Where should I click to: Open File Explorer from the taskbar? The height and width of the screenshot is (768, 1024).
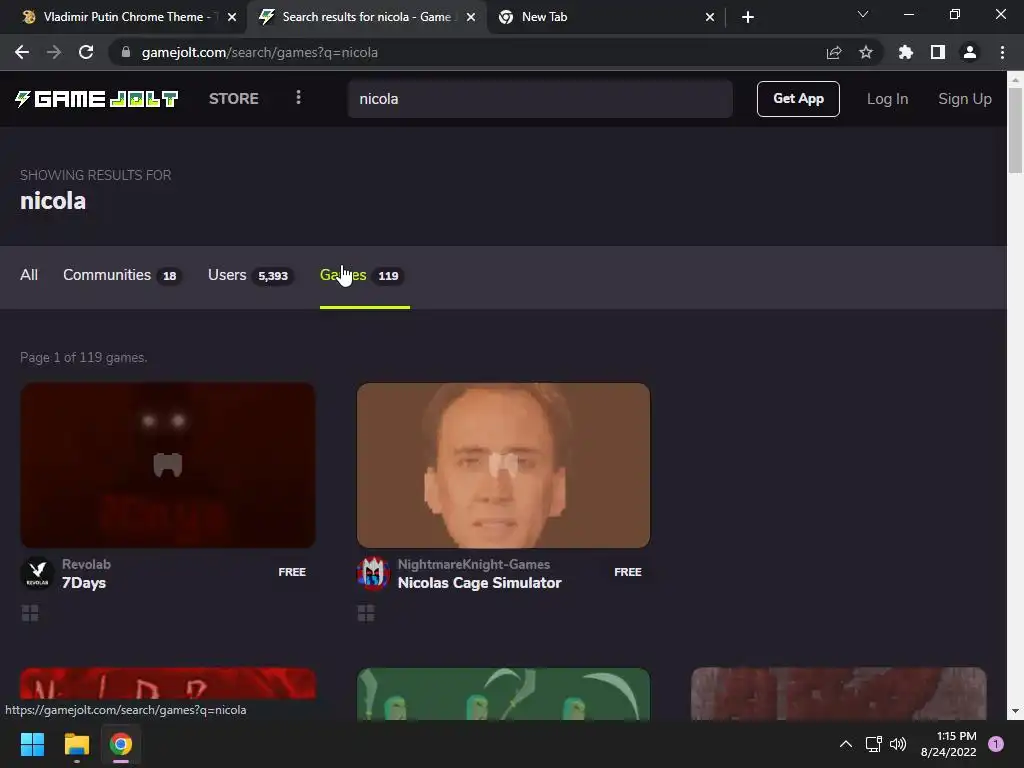(x=76, y=744)
